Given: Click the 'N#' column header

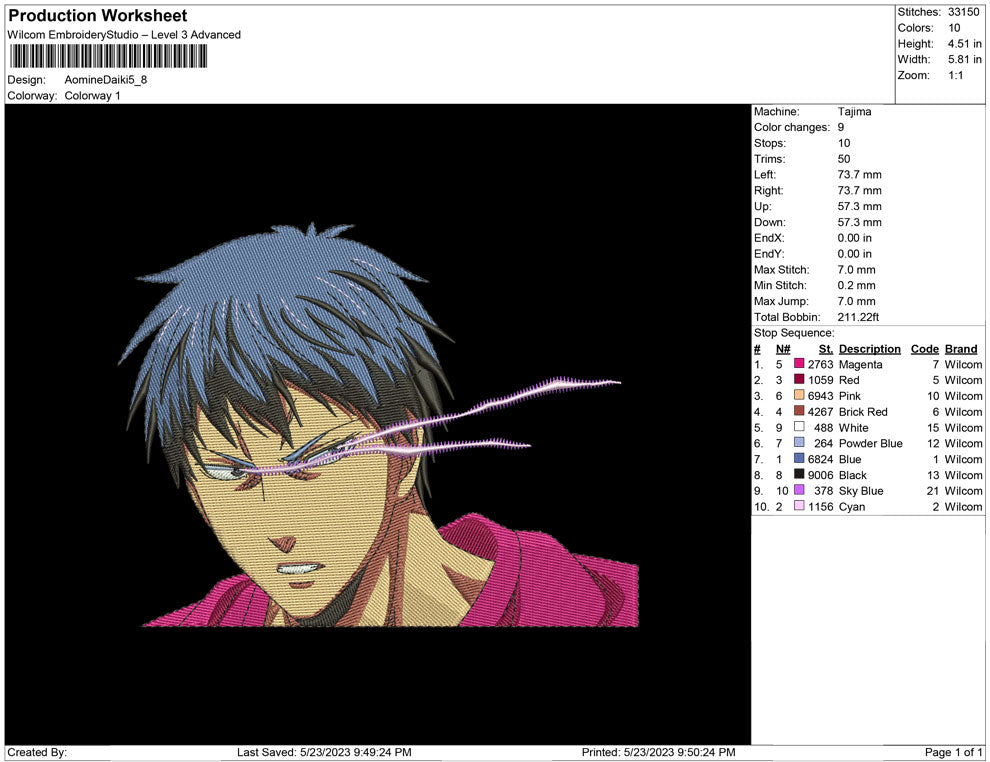Looking at the screenshot, I should [x=783, y=349].
